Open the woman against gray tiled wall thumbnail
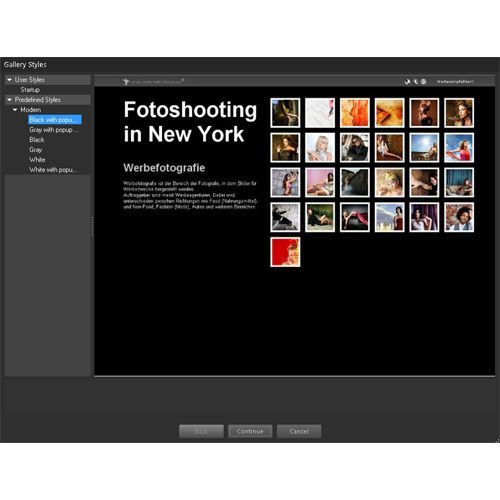 [x=285, y=182]
